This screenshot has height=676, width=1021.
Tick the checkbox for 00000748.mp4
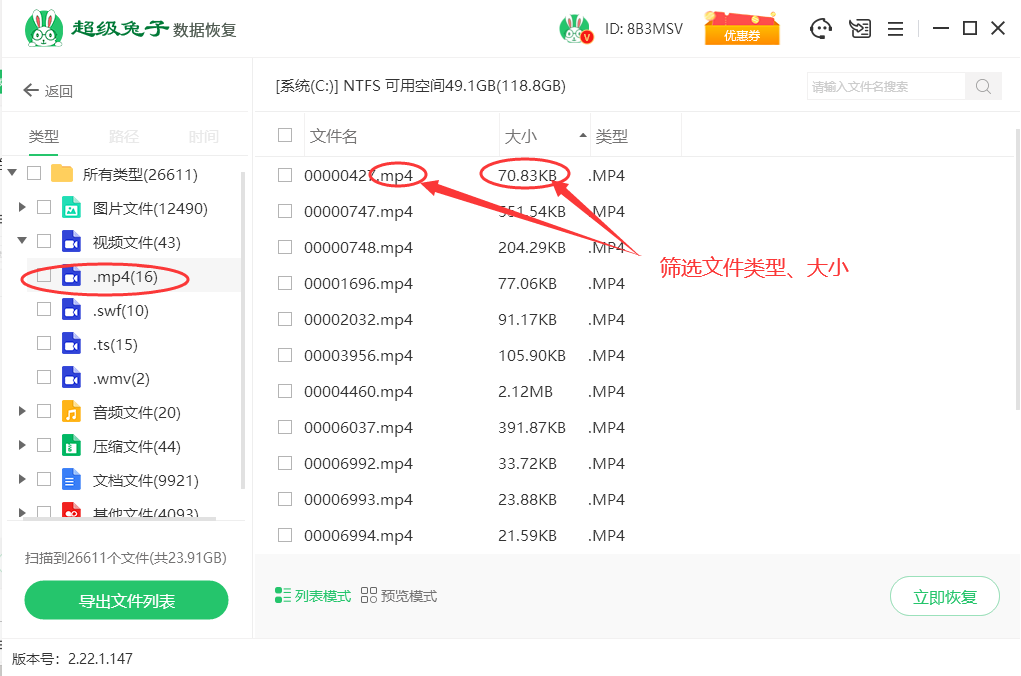pos(285,247)
